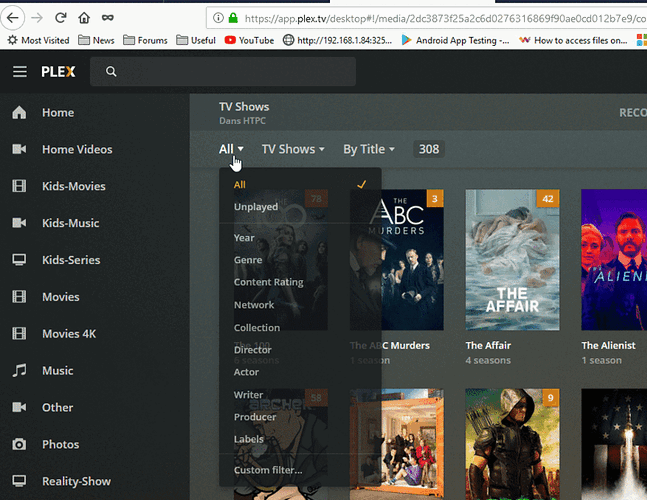Click the private browsing mask icon
Viewport: 647px width, 500px height.
108,18
